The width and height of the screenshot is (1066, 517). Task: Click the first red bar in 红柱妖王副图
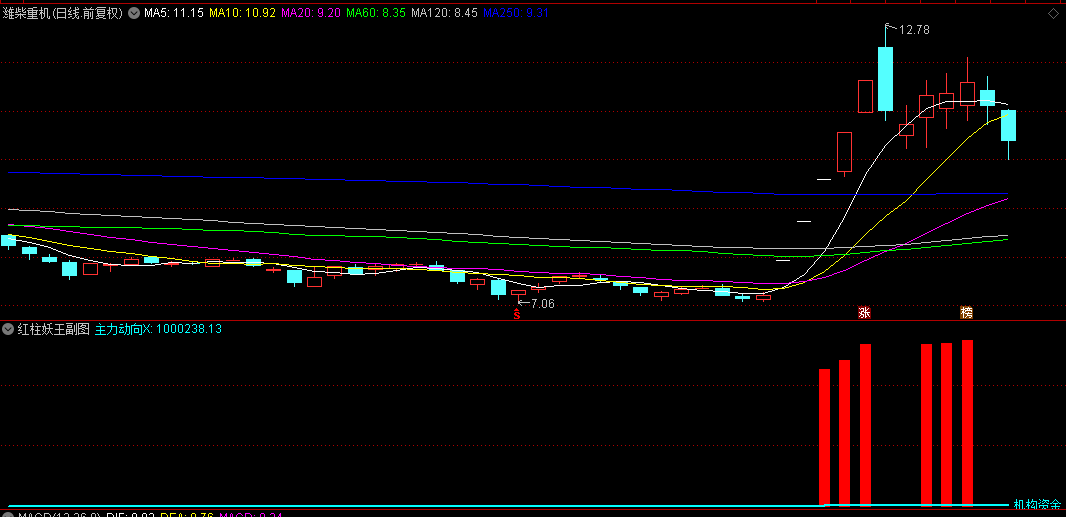click(825, 437)
